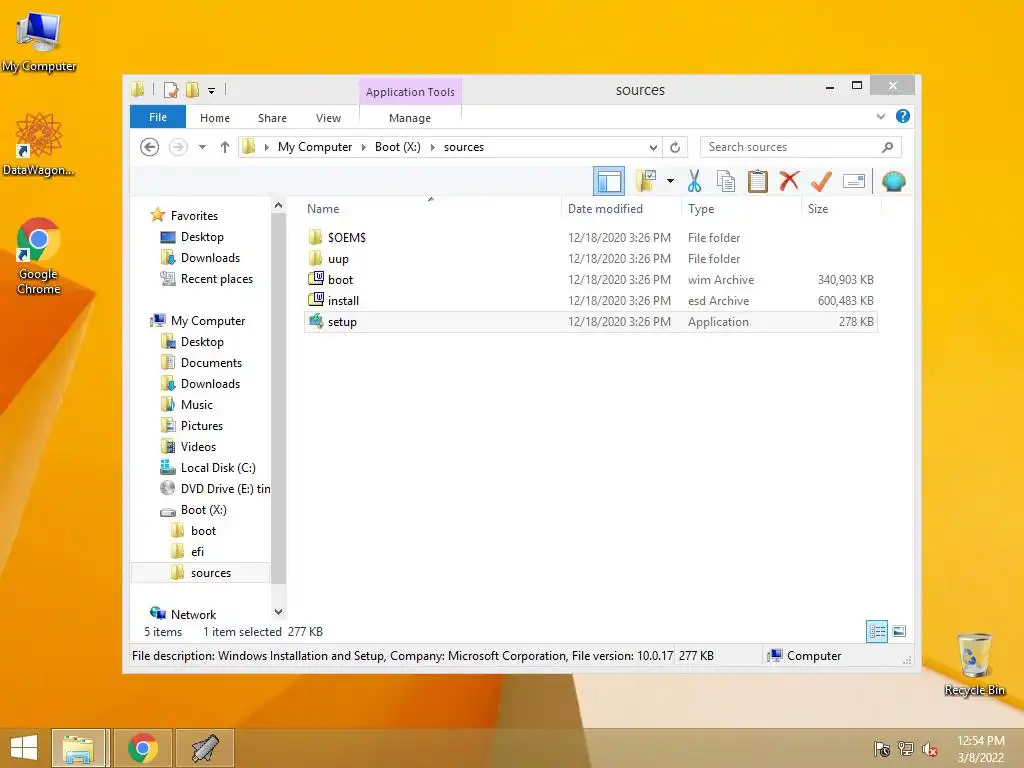The height and width of the screenshot is (768, 1024).
Task: Open the Windows Start button
Action: pyautogui.click(x=24, y=748)
